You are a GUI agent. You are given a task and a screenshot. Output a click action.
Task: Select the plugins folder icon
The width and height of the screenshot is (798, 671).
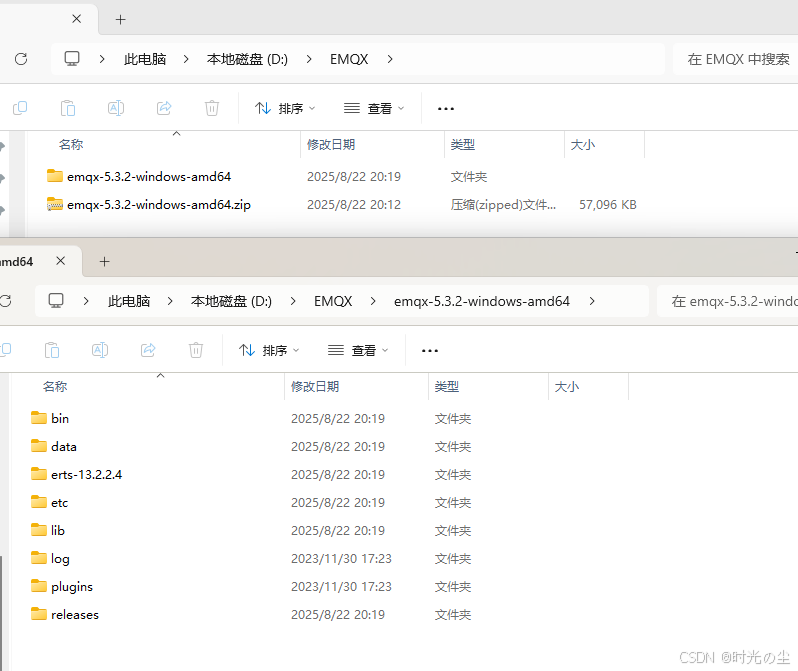point(39,586)
